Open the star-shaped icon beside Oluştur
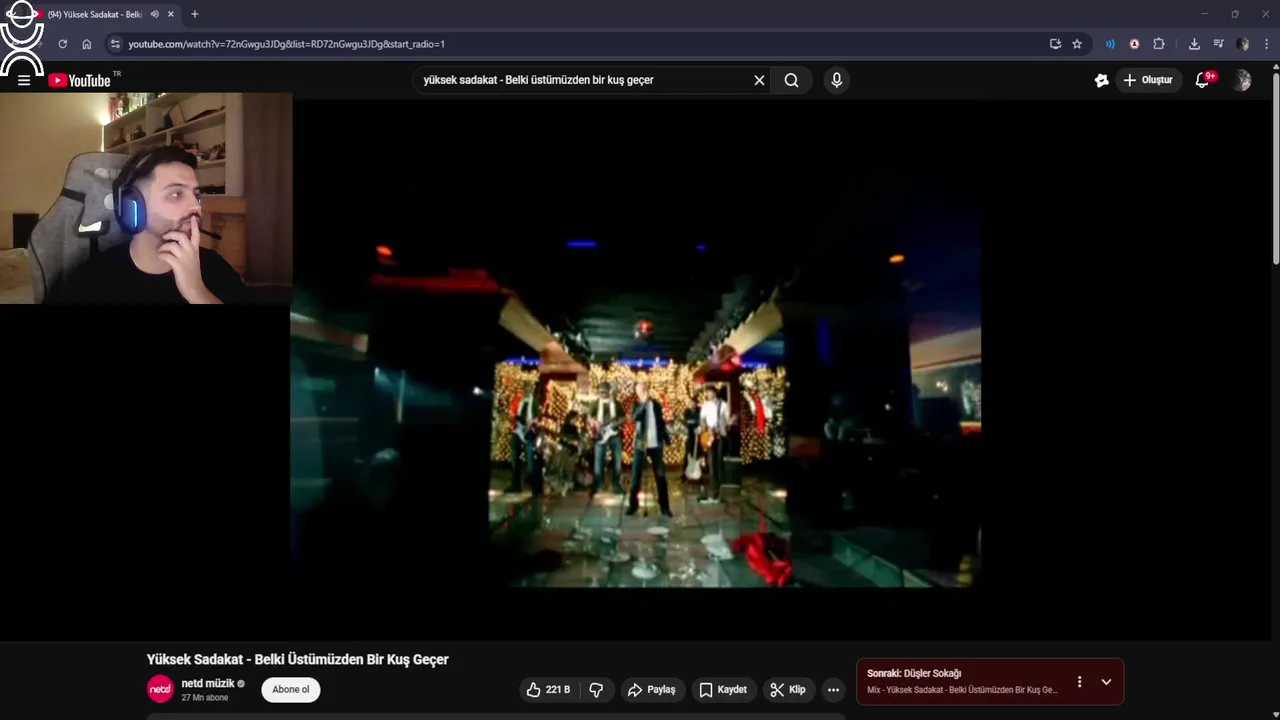Viewport: 1280px width, 720px height. pyautogui.click(x=1101, y=80)
